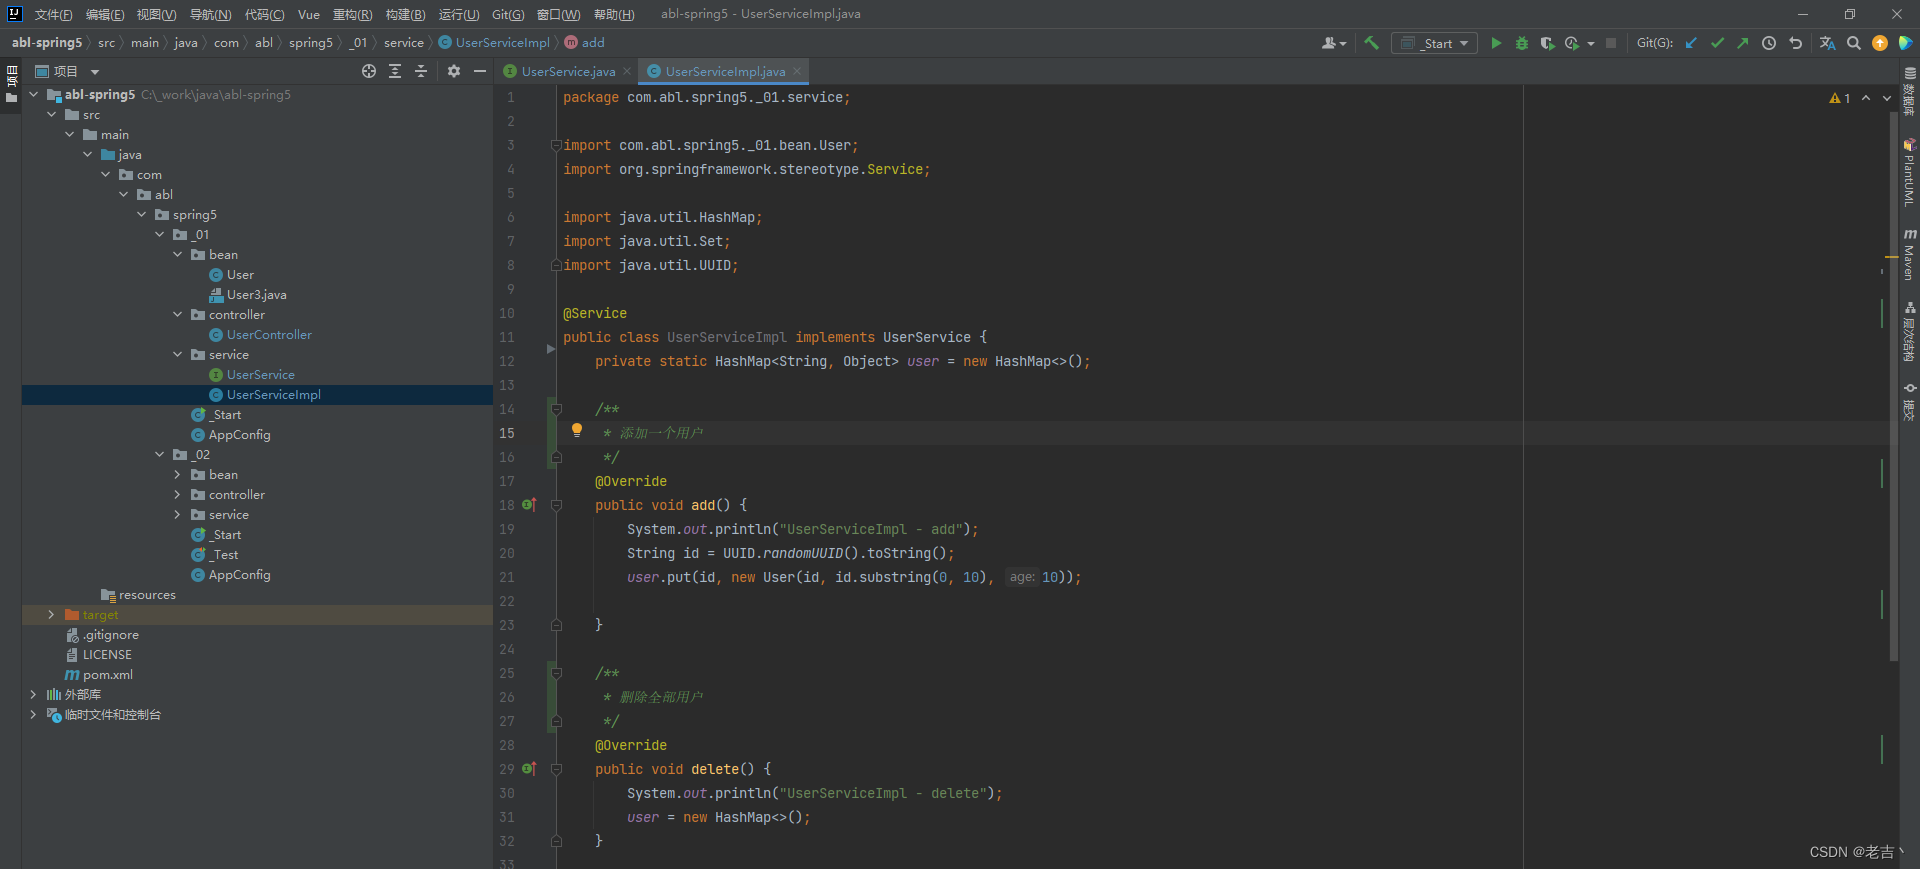
Task: Click the warning indicator showing 1
Action: coord(1840,98)
